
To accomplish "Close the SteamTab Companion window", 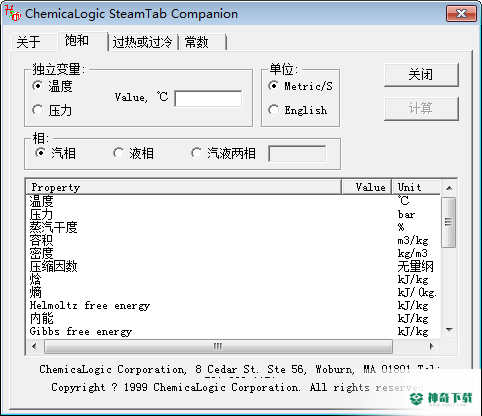I will coord(461,14).
